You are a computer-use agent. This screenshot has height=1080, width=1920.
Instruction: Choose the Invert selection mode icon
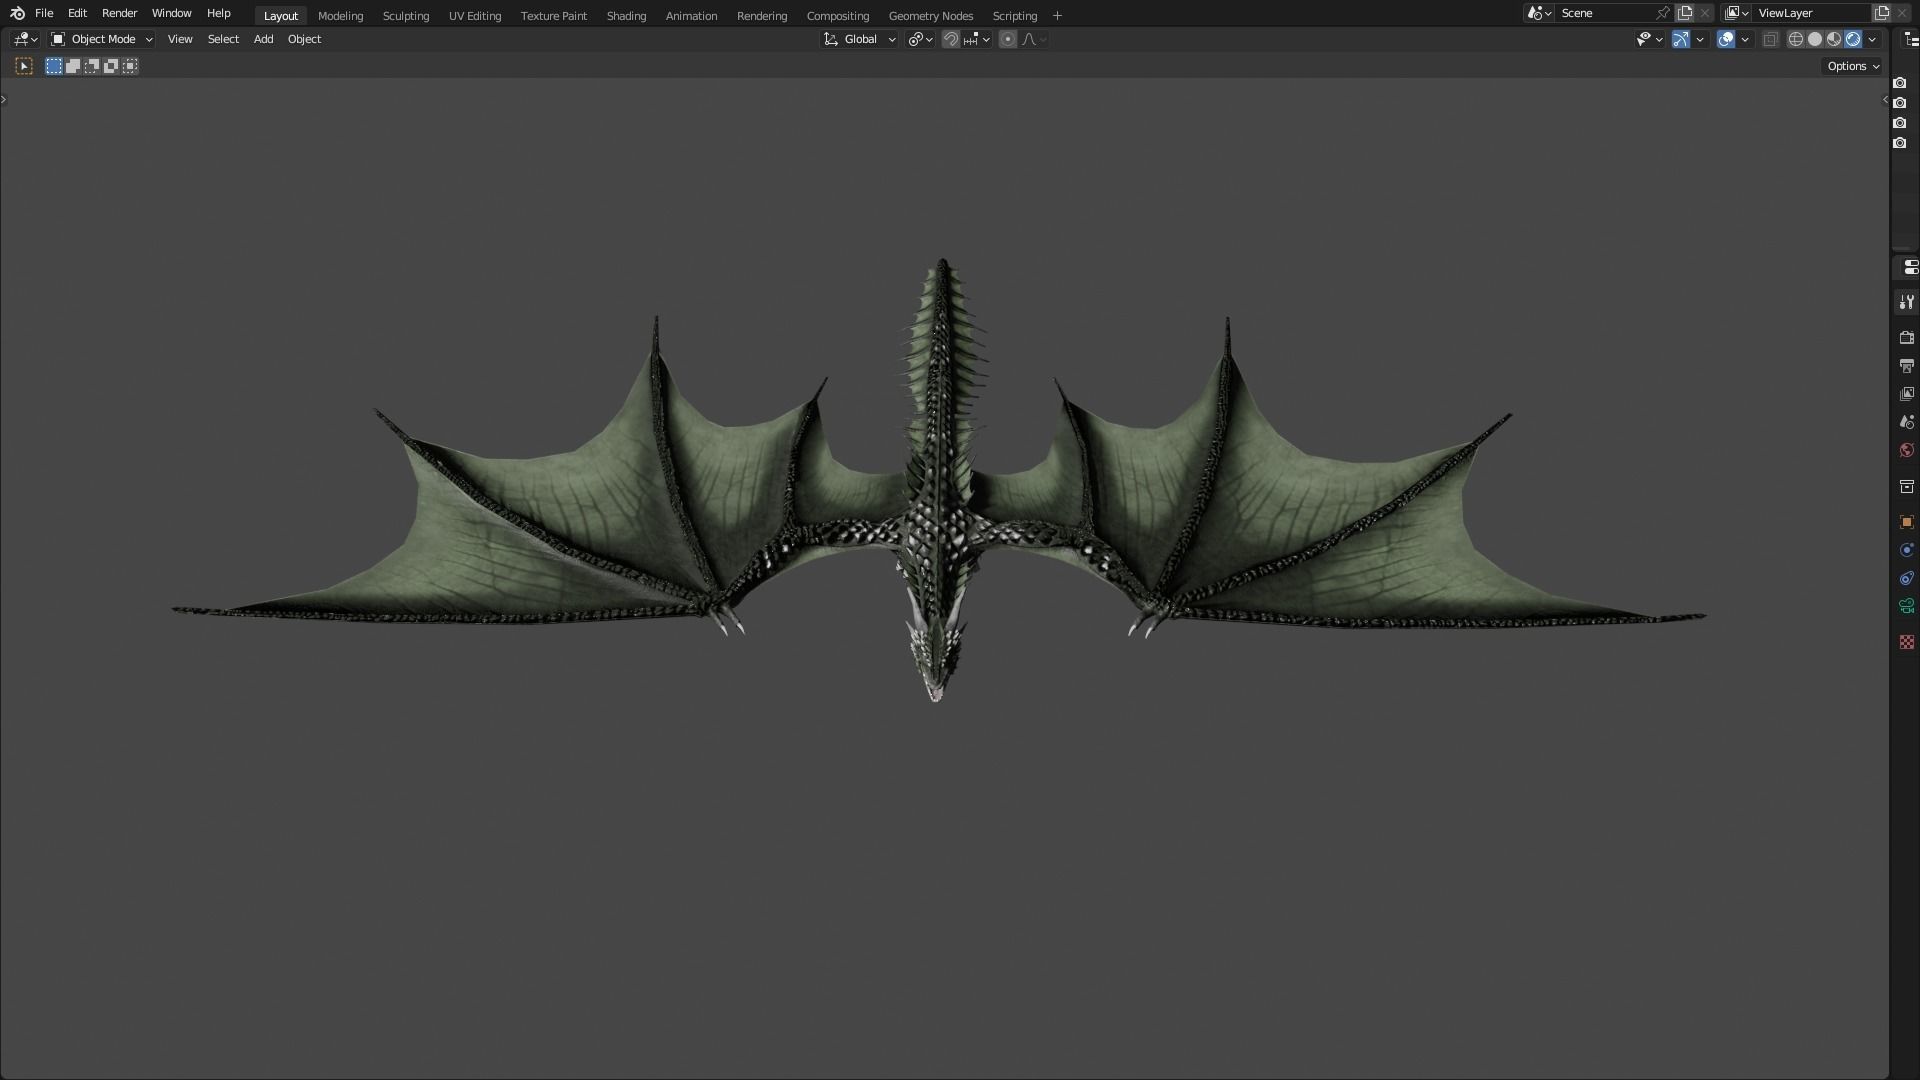tap(111, 66)
